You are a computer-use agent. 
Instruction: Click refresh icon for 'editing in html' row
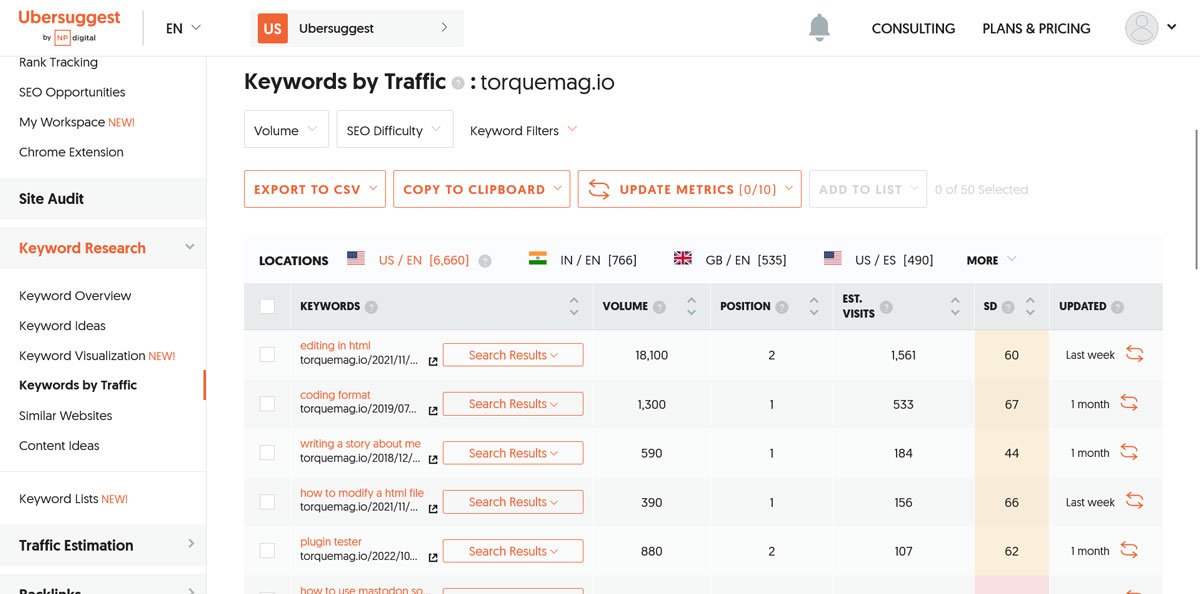click(1134, 354)
